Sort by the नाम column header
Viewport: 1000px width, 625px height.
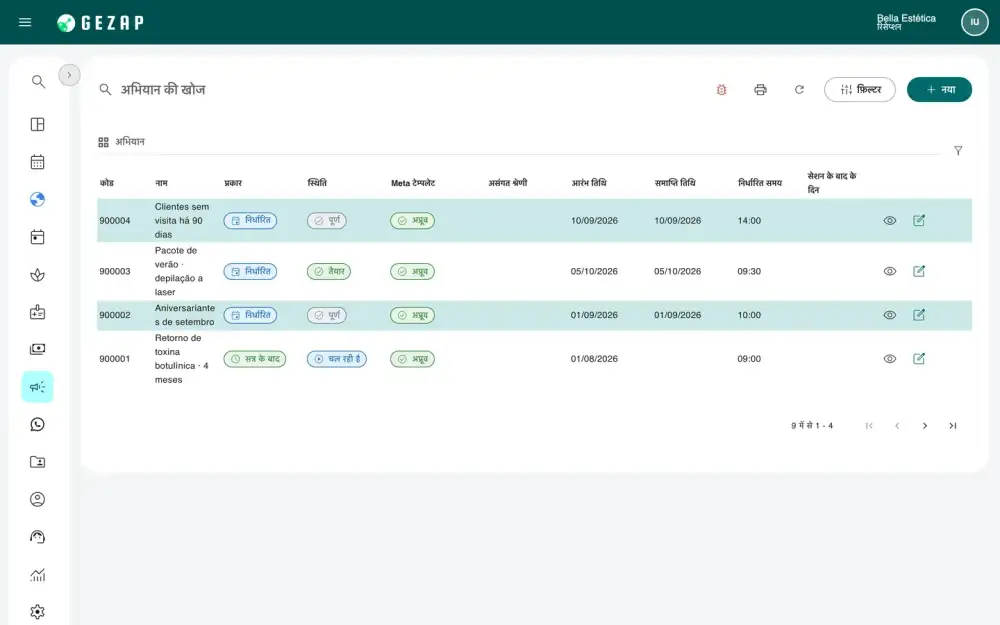point(161,183)
